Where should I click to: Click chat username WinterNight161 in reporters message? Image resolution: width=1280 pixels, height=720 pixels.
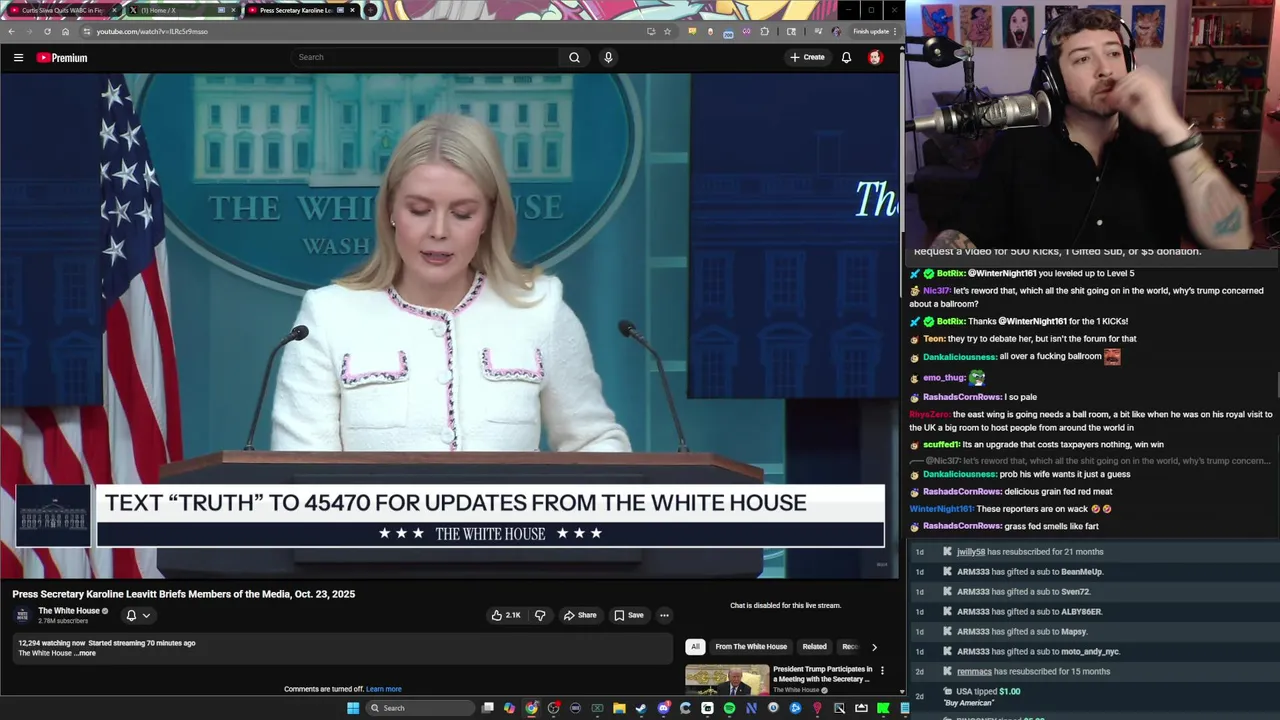941,509
